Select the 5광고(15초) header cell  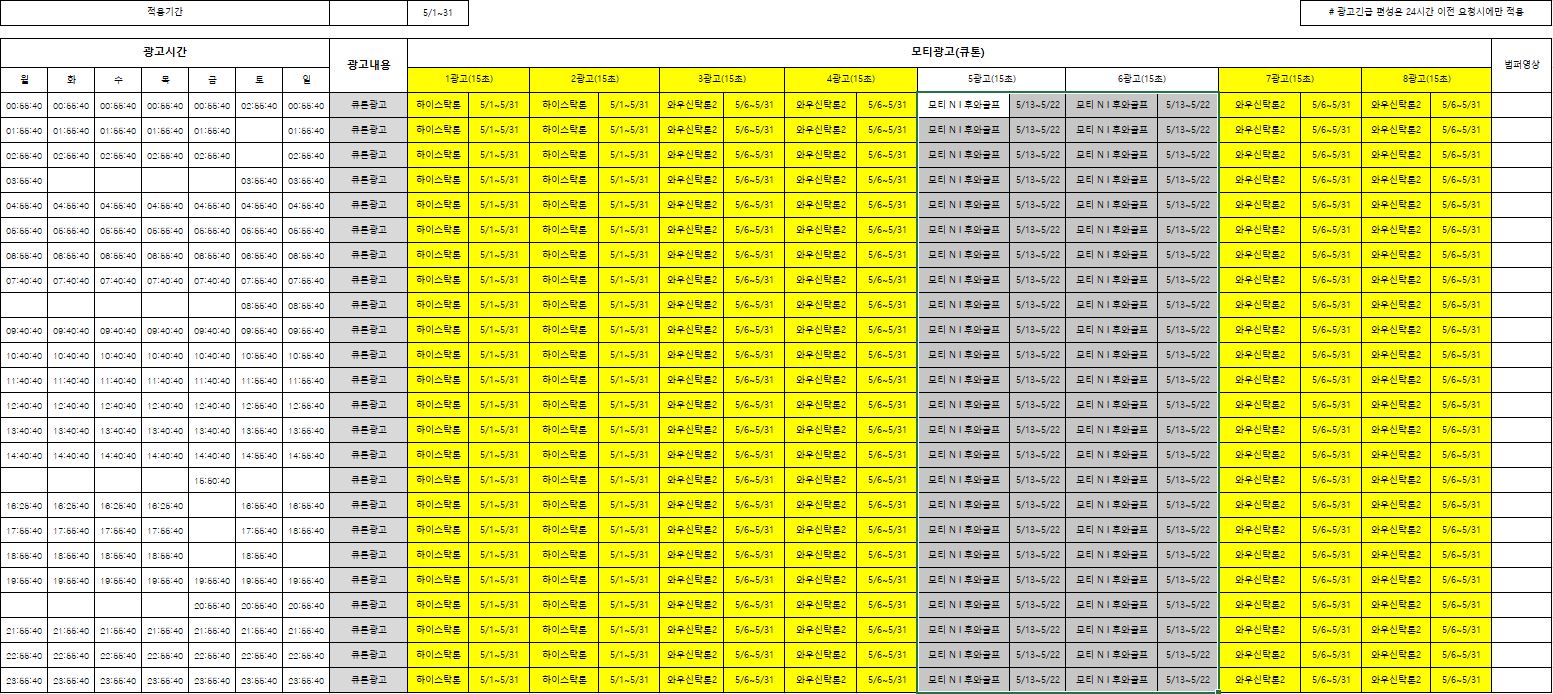coord(992,79)
